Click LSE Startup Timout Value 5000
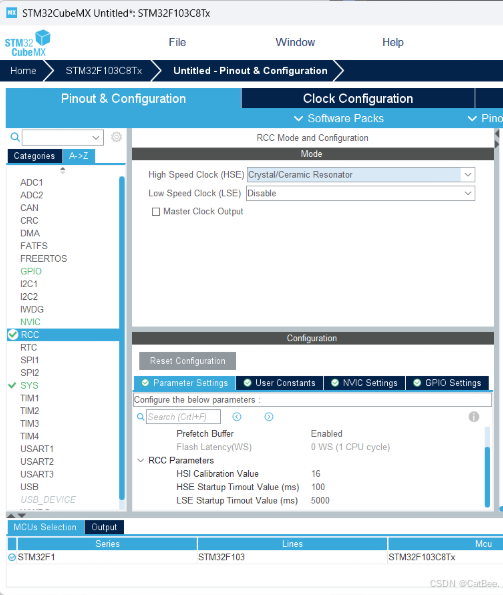This screenshot has width=503, height=595. pos(320,501)
